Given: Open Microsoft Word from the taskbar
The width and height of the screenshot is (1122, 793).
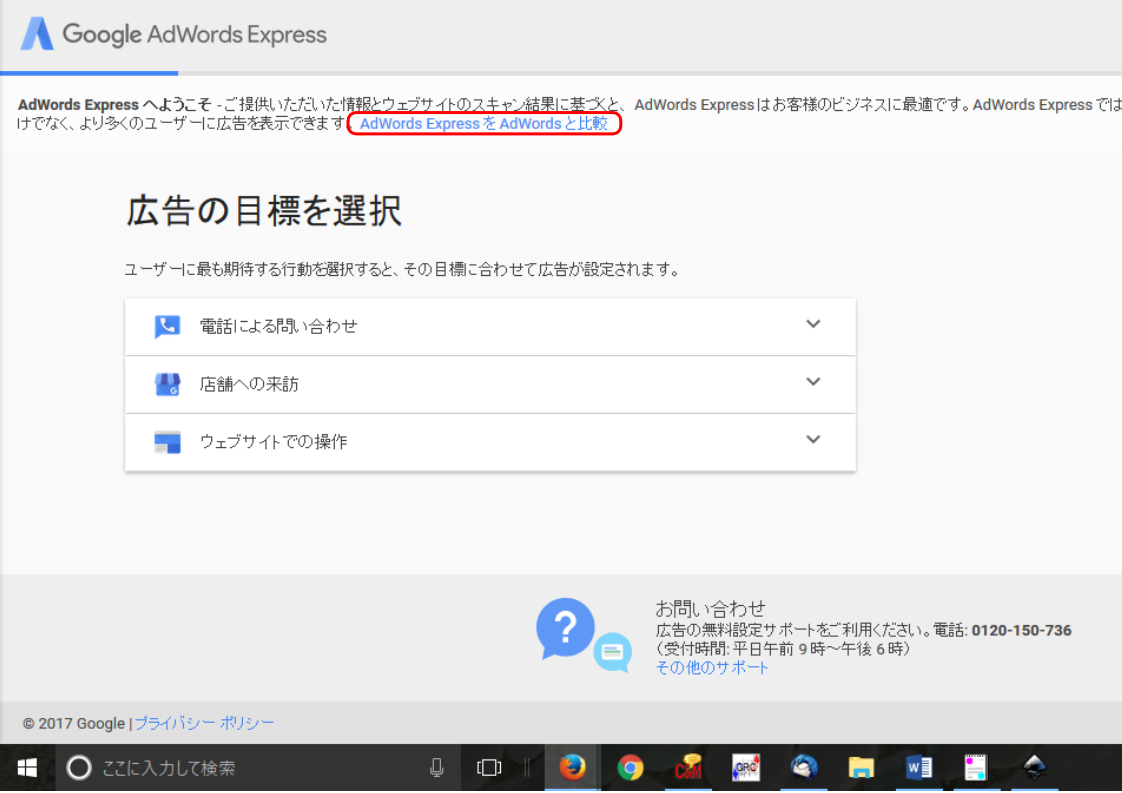Looking at the screenshot, I should click(919, 768).
